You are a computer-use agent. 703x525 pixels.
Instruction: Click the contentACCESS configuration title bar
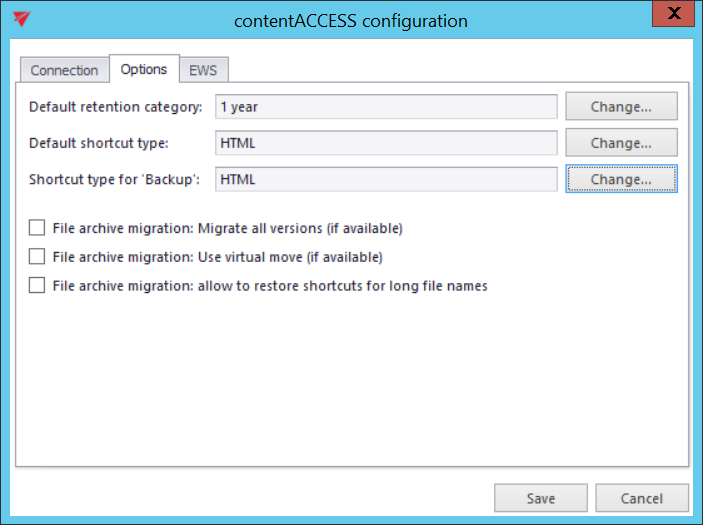click(350, 20)
